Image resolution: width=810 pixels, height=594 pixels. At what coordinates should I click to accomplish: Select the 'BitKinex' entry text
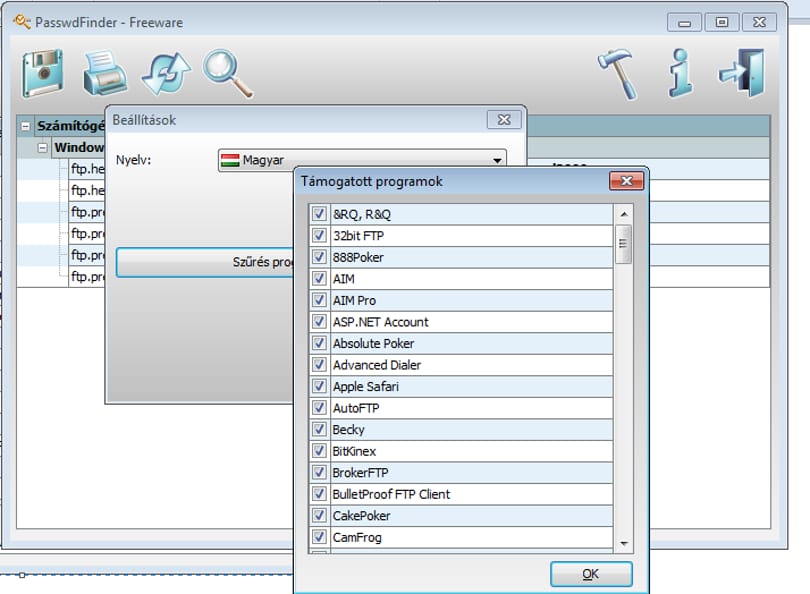[x=354, y=451]
